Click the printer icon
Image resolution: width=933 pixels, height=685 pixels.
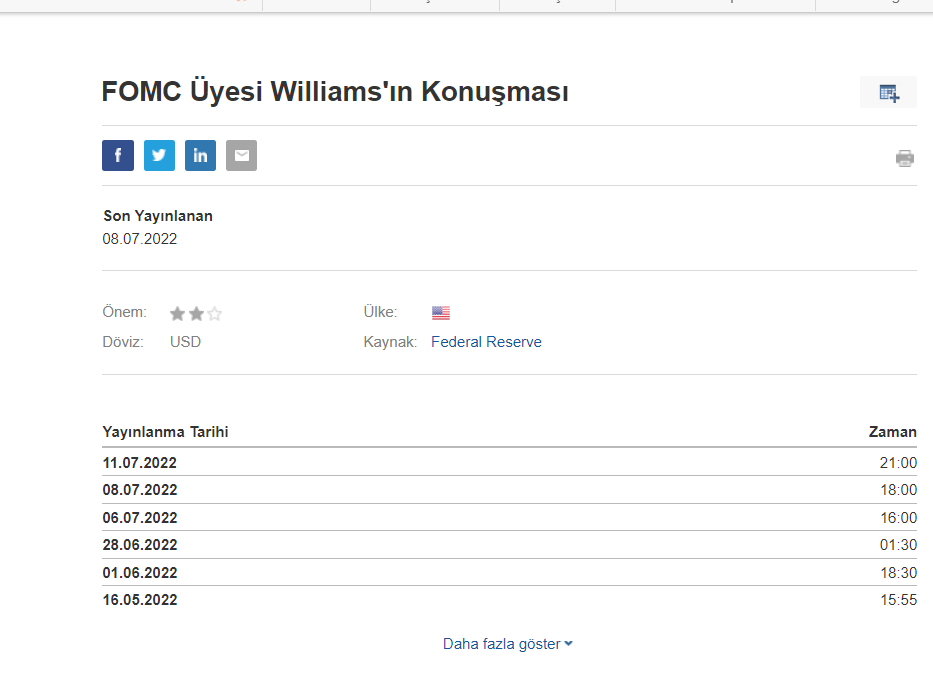[x=905, y=158]
